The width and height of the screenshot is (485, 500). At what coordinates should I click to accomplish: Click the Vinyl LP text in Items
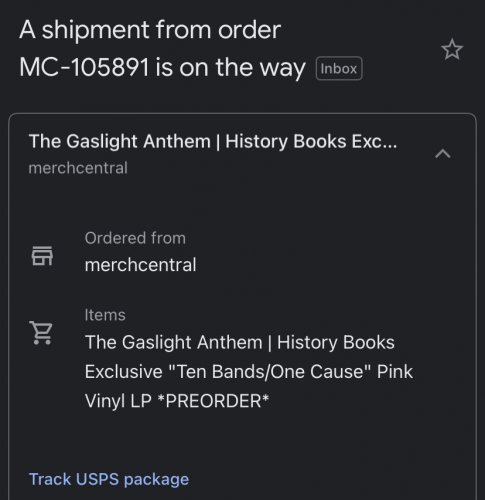(118, 401)
